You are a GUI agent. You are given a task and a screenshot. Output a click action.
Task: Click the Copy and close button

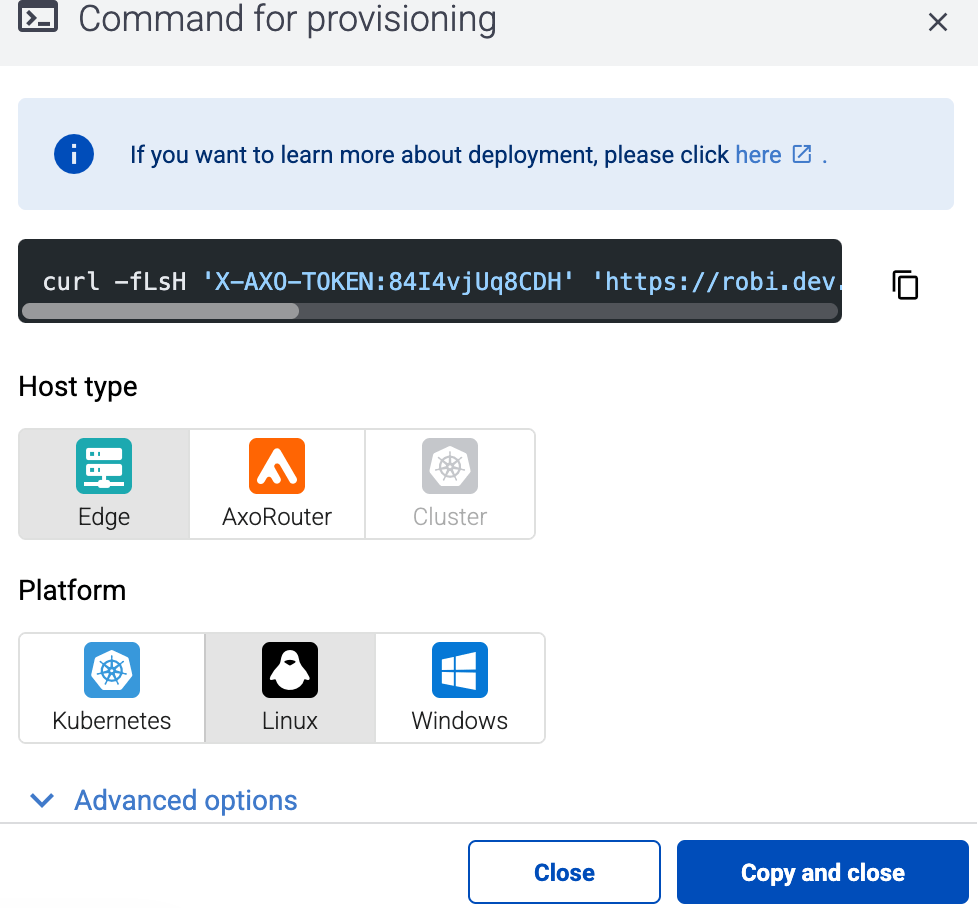point(822,871)
